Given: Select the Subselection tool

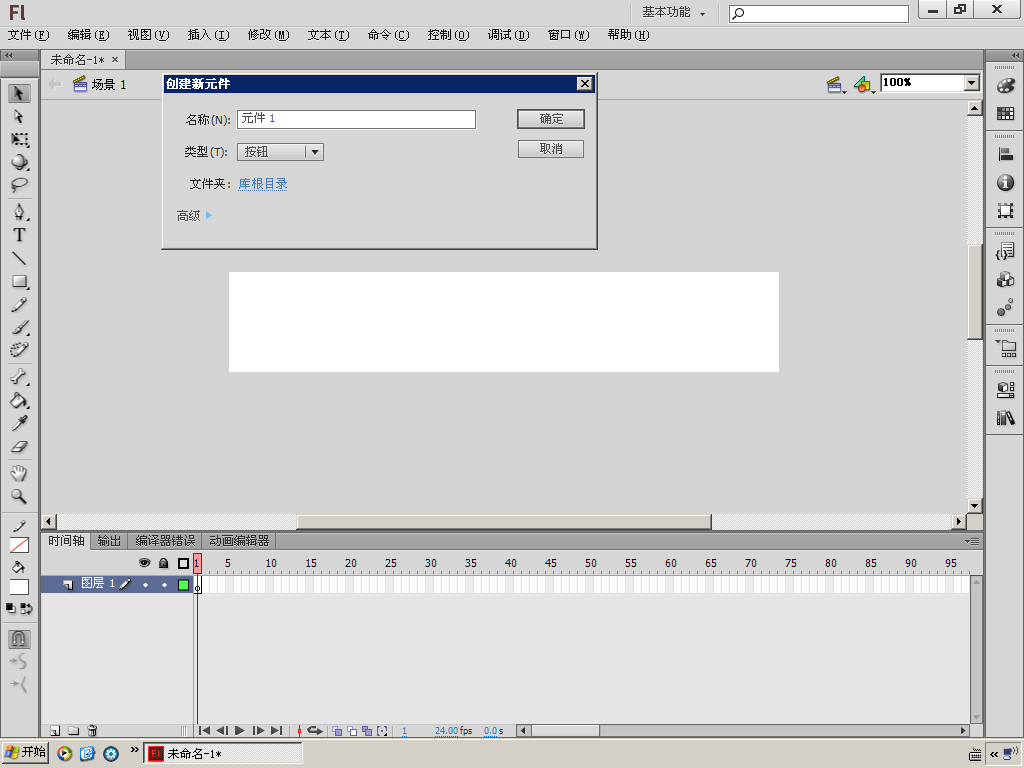Looking at the screenshot, I should 19,116.
